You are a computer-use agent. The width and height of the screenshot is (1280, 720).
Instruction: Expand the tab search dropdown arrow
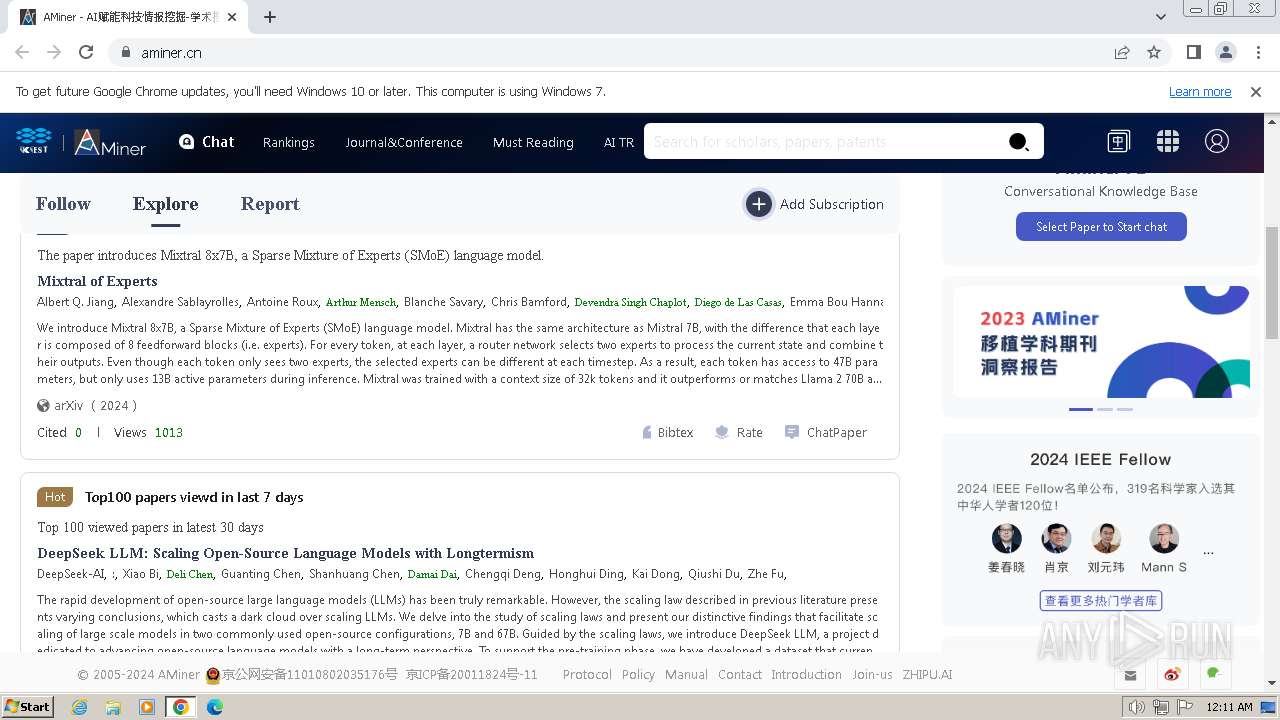(1160, 17)
